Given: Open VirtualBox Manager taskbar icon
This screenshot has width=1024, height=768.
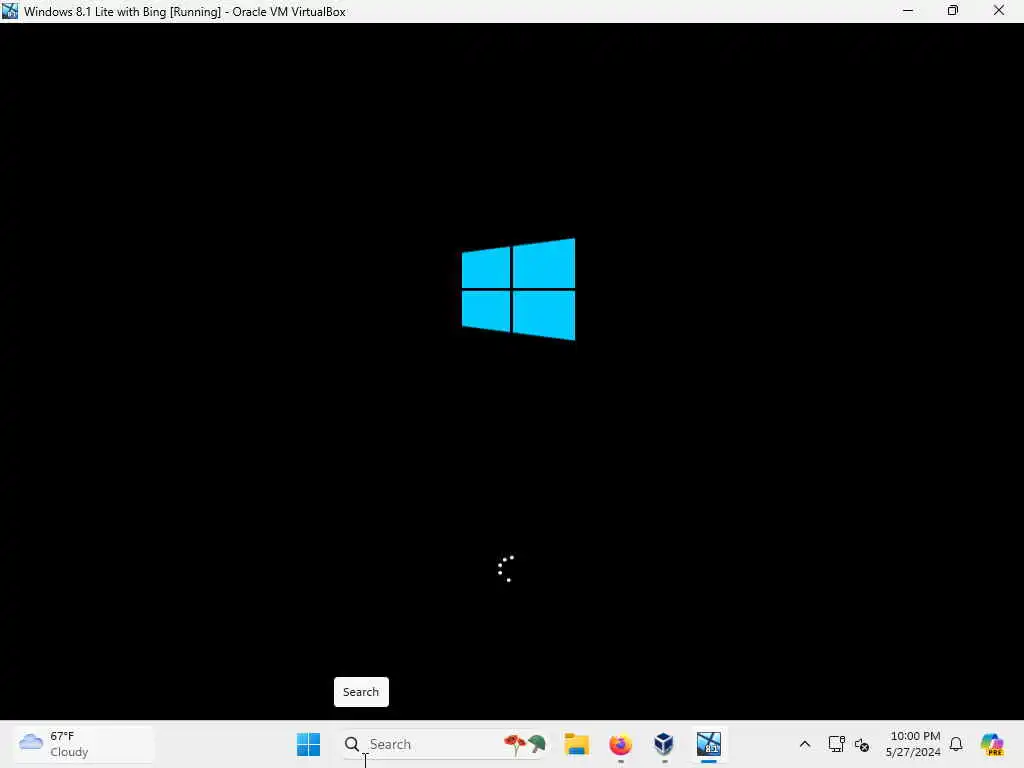Looking at the screenshot, I should (664, 744).
